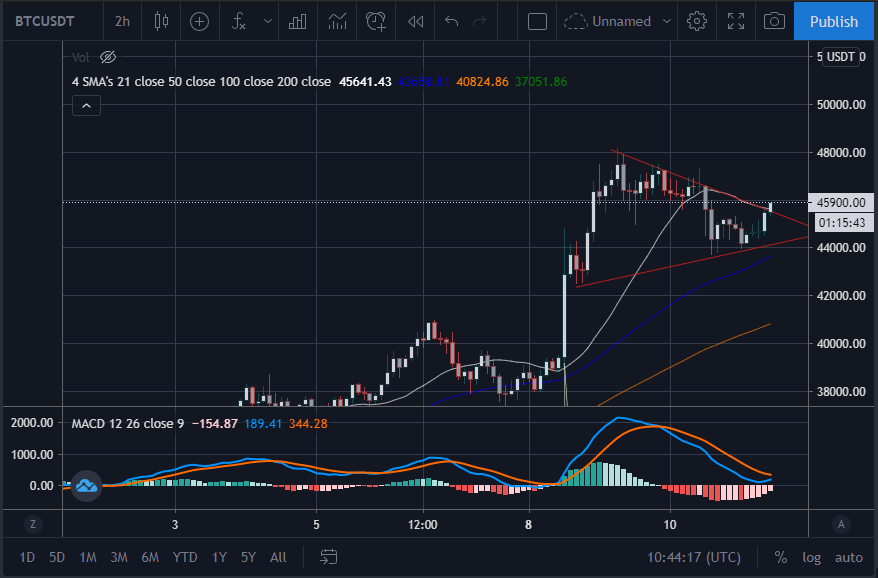Go to TradingView cloud logo
878x578 pixels.
86,486
